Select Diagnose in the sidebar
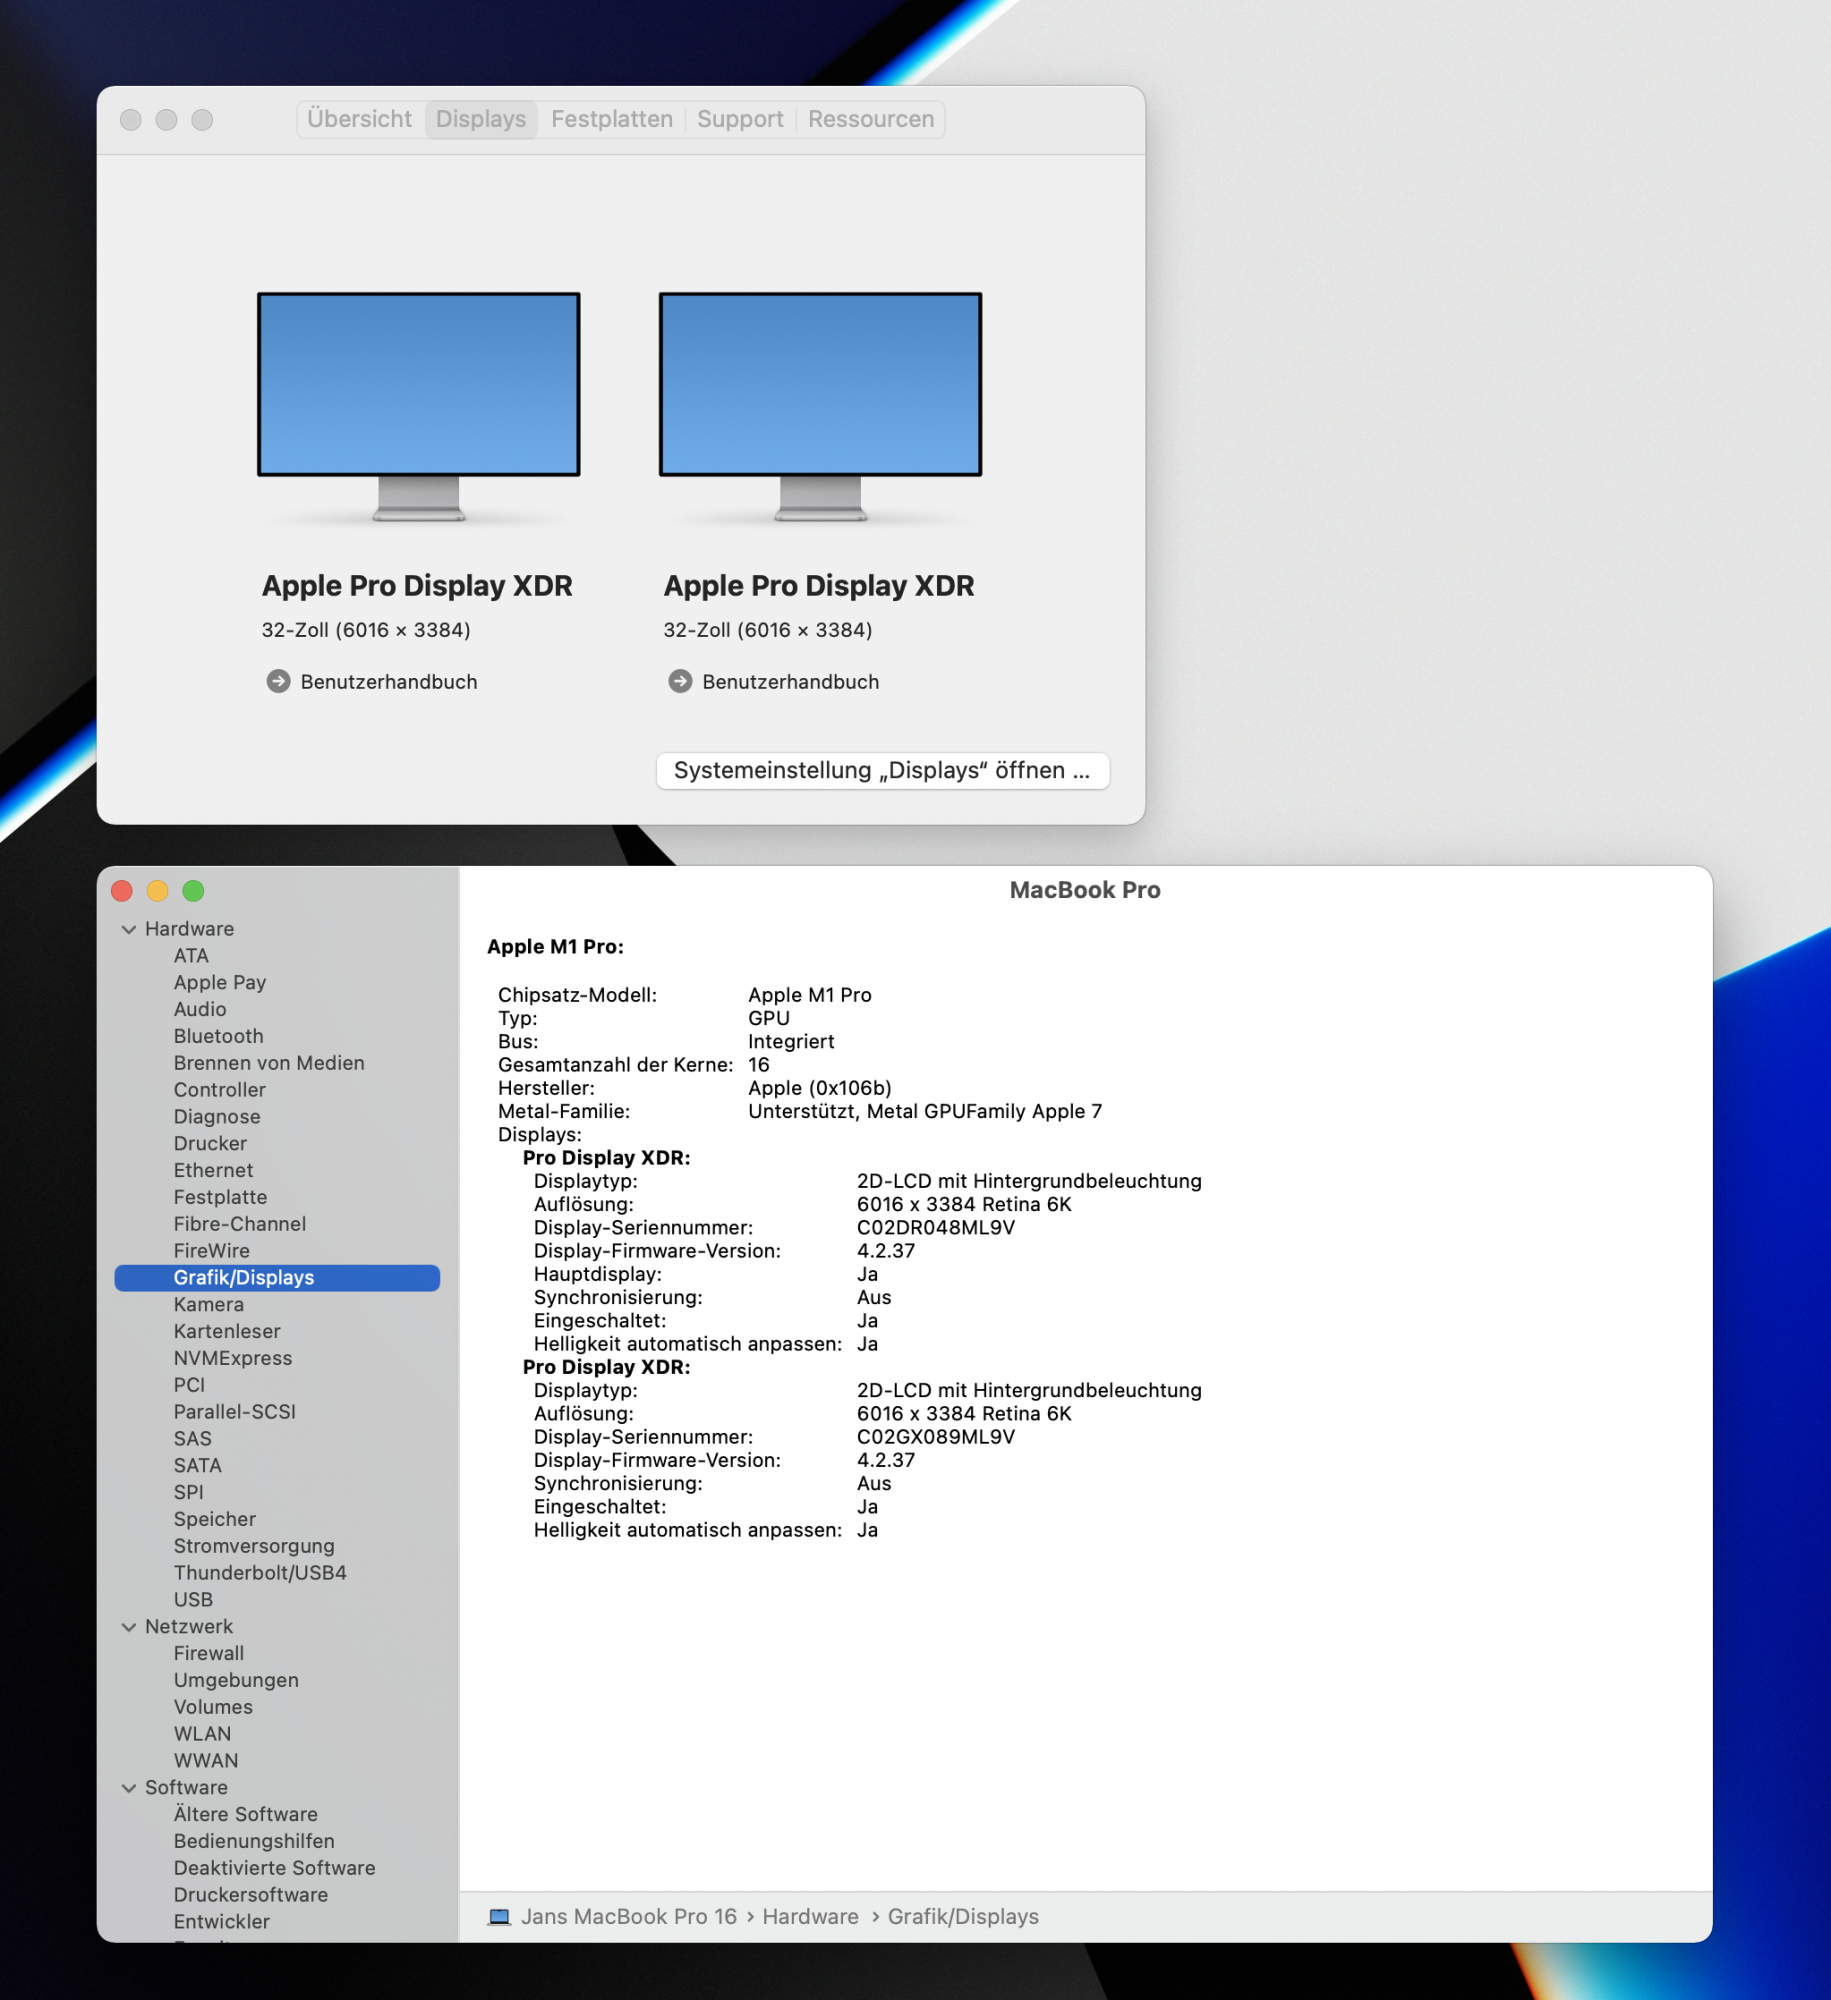The width and height of the screenshot is (1831, 2000). coord(217,1117)
